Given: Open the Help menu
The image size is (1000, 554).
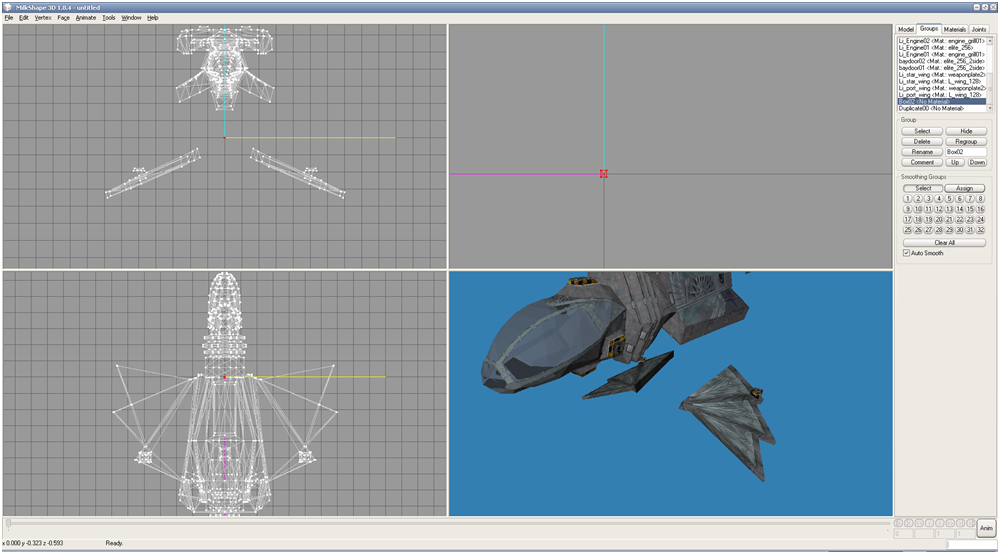Looking at the screenshot, I should 152,18.
